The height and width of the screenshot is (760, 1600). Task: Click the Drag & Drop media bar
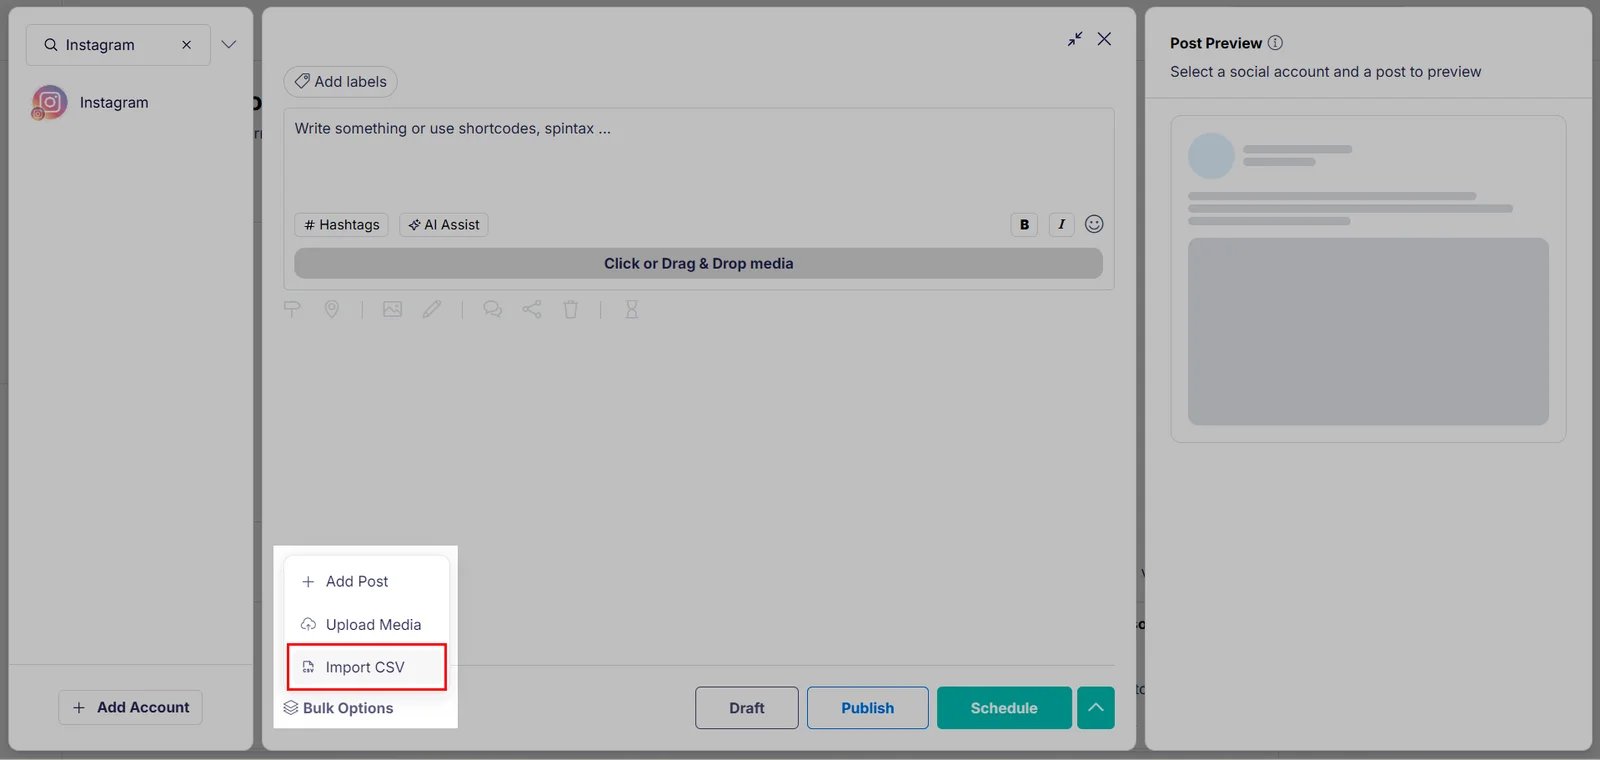[698, 263]
